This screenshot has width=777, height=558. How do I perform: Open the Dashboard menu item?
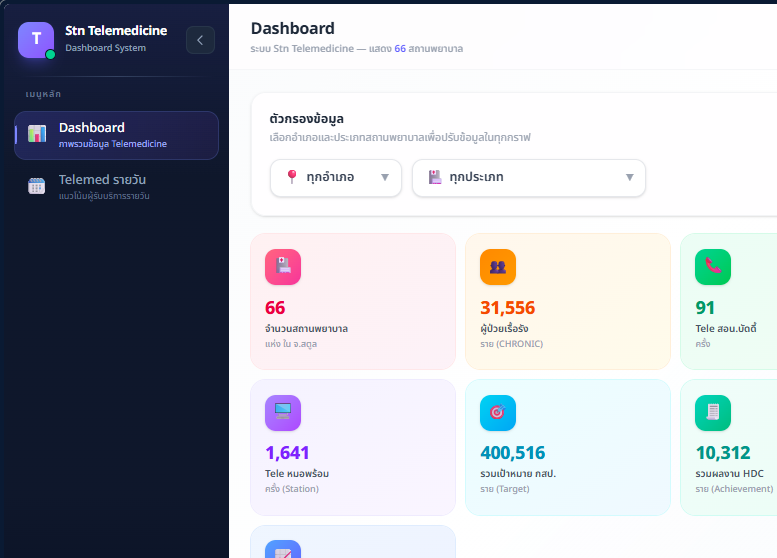tap(116, 135)
